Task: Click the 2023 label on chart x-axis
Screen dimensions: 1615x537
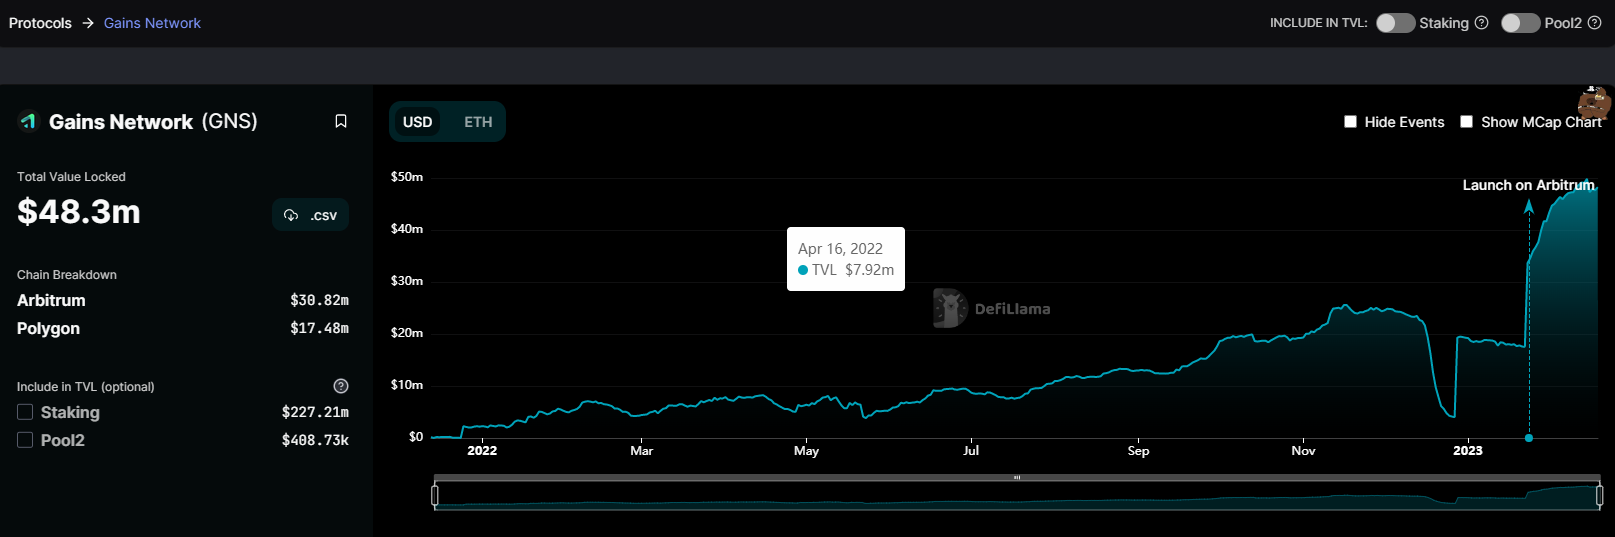Action: tap(1468, 451)
